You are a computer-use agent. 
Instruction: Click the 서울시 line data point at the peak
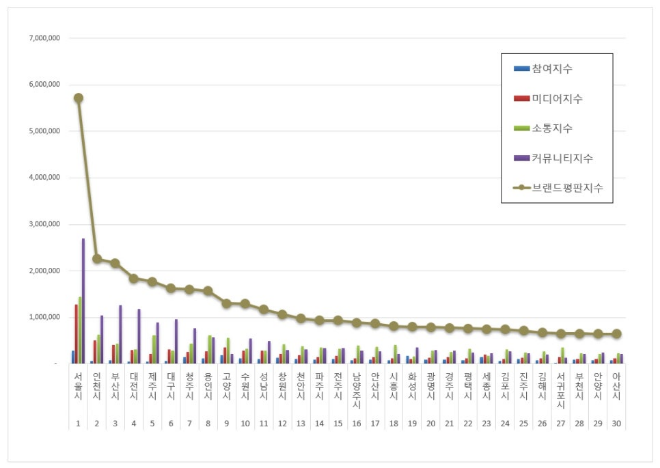(78, 98)
